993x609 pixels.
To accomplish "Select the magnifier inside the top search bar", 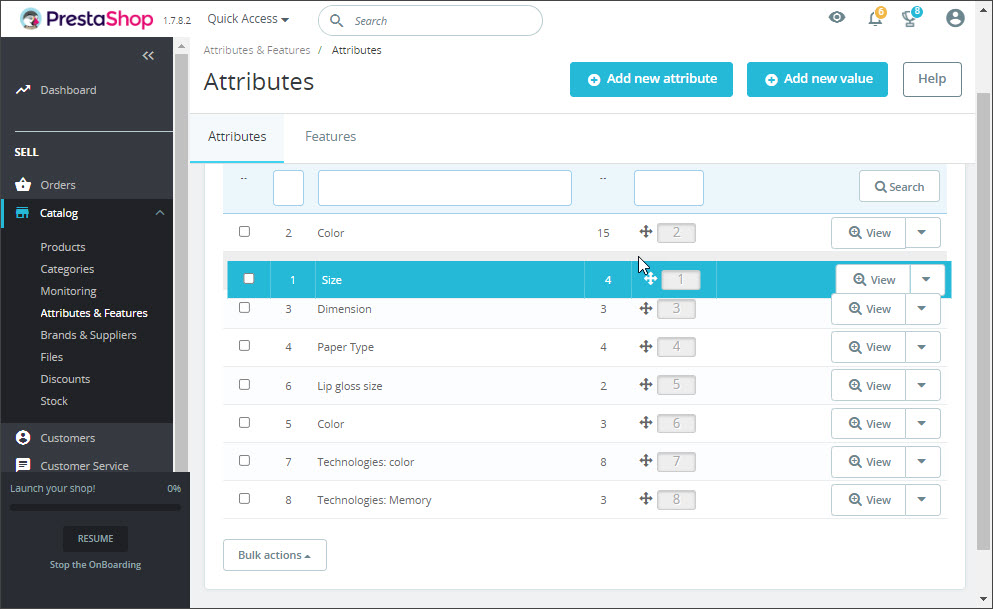I will click(x=336, y=20).
